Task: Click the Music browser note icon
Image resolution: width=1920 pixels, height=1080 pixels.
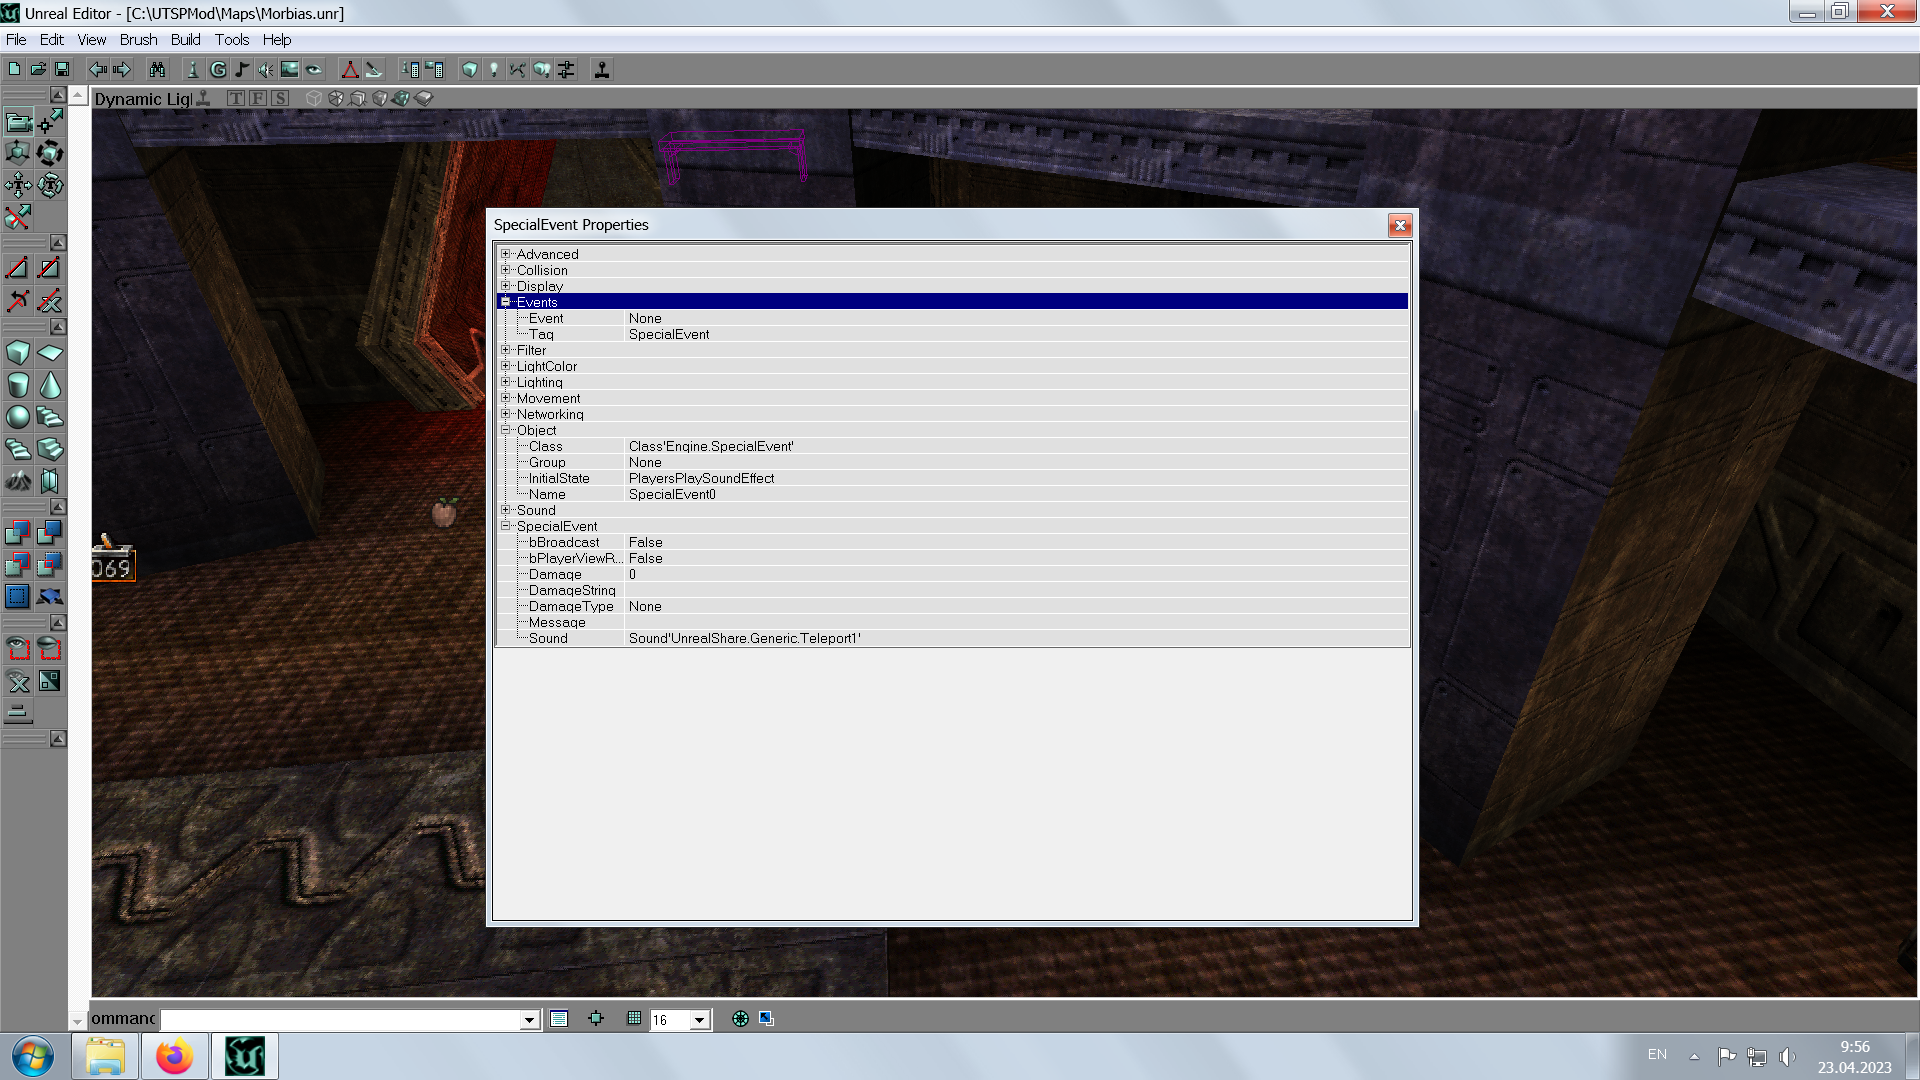Action: (x=242, y=70)
